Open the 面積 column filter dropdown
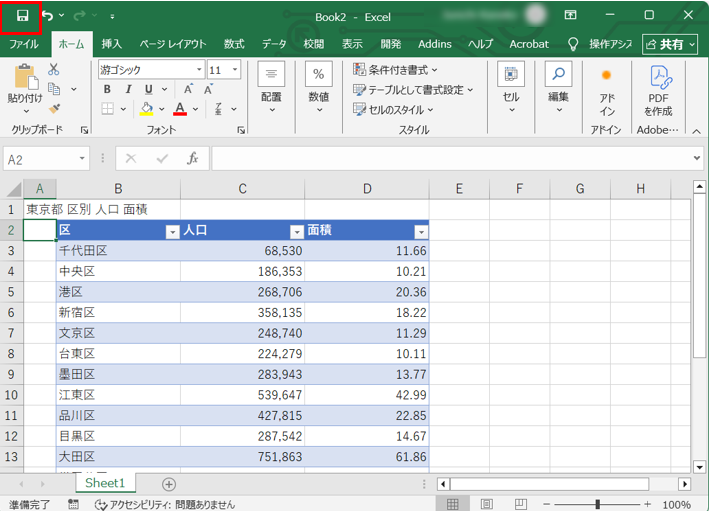The height and width of the screenshot is (511, 713). pos(422,232)
